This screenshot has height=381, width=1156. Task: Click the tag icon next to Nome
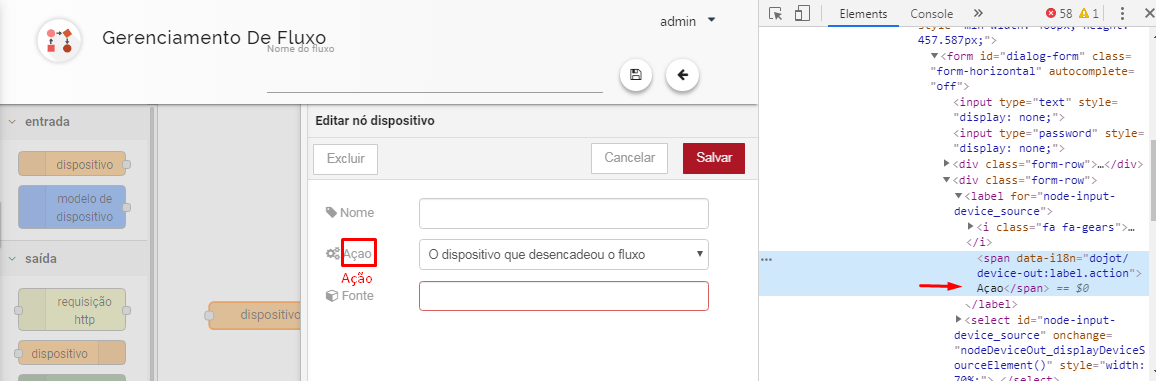[x=331, y=212]
